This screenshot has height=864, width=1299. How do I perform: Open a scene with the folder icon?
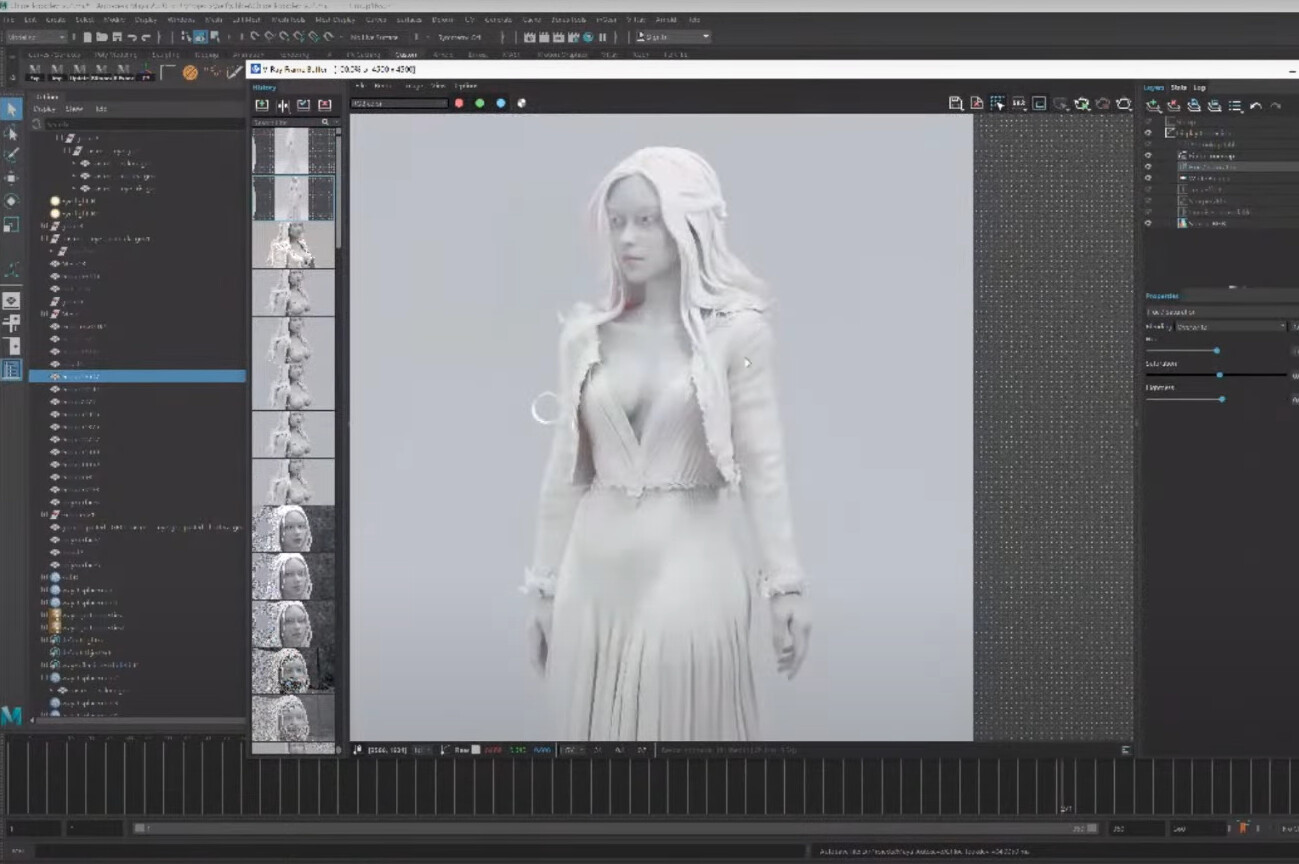(102, 37)
